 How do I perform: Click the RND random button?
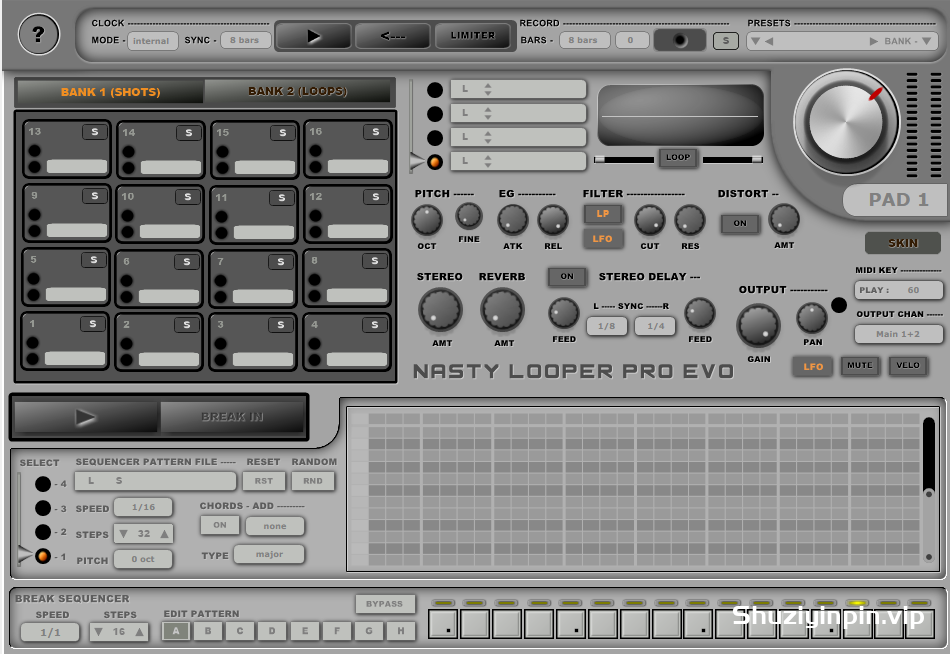tap(313, 481)
